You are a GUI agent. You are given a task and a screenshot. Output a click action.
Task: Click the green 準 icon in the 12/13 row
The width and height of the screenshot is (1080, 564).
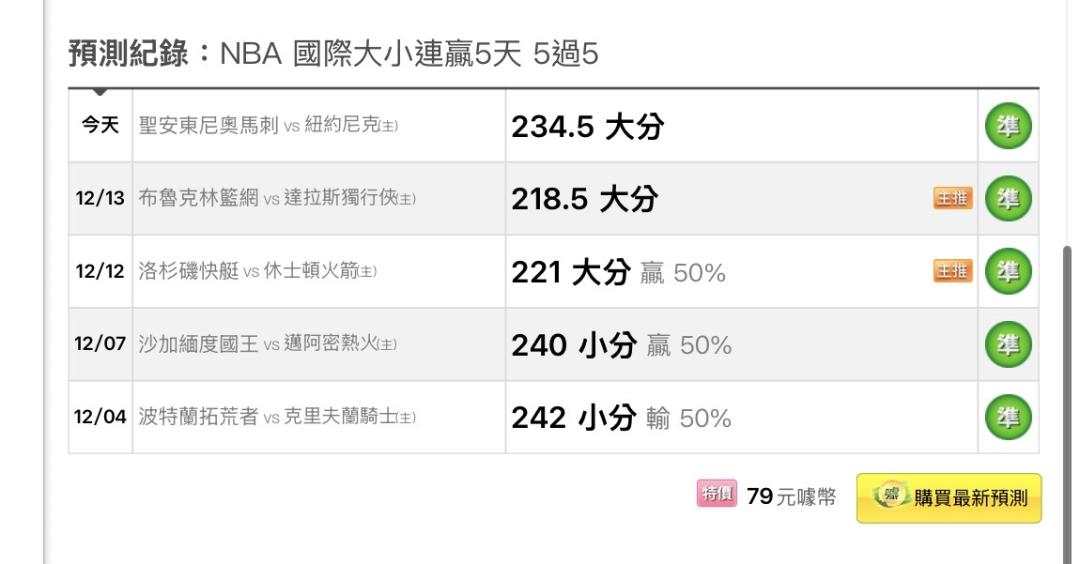1009,199
